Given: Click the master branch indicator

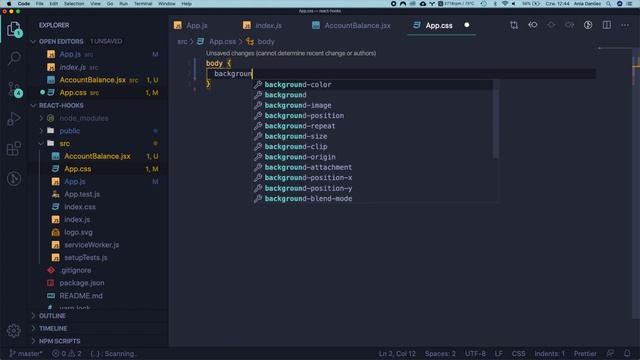Looking at the screenshot, I should tap(26, 353).
